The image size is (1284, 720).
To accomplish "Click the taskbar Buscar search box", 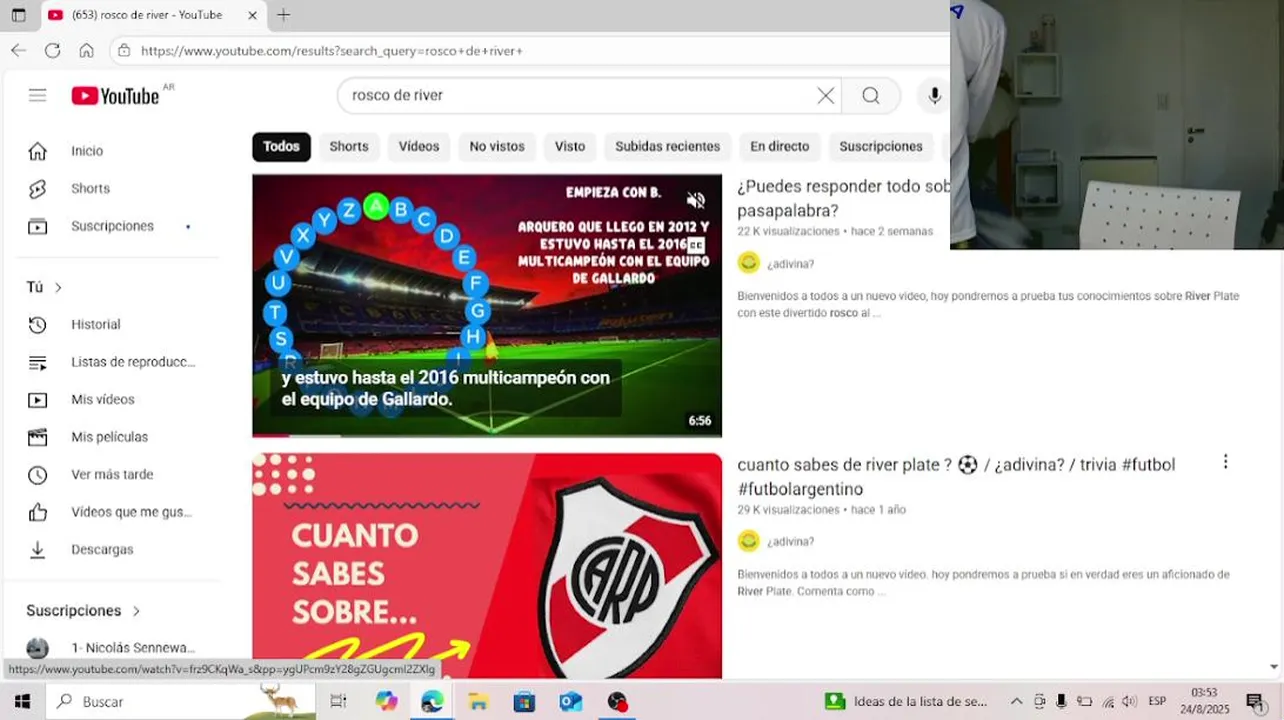I will (180, 702).
